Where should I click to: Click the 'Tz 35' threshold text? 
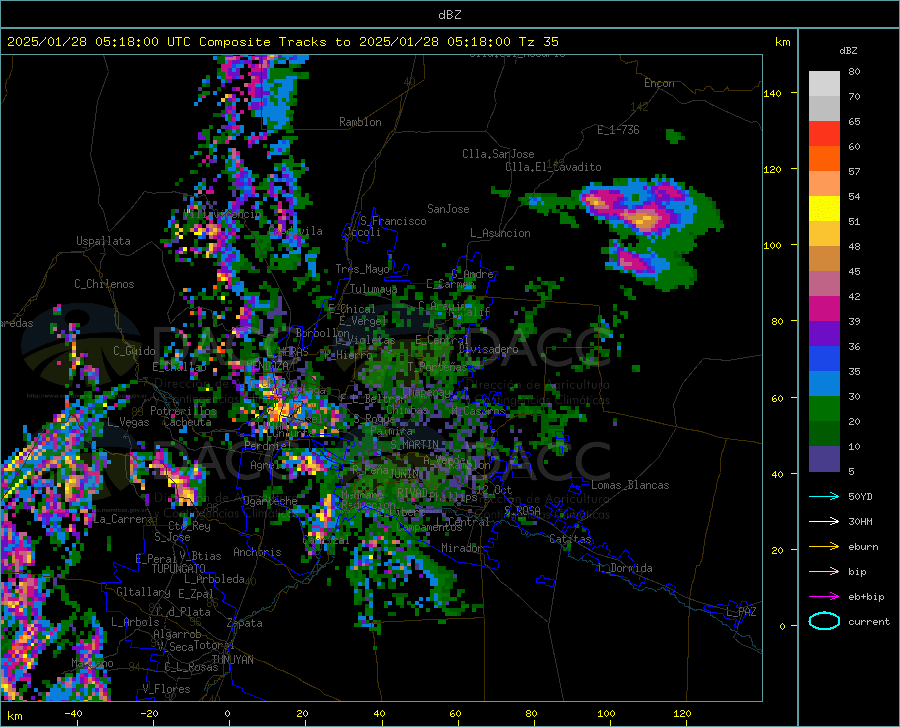pos(538,42)
